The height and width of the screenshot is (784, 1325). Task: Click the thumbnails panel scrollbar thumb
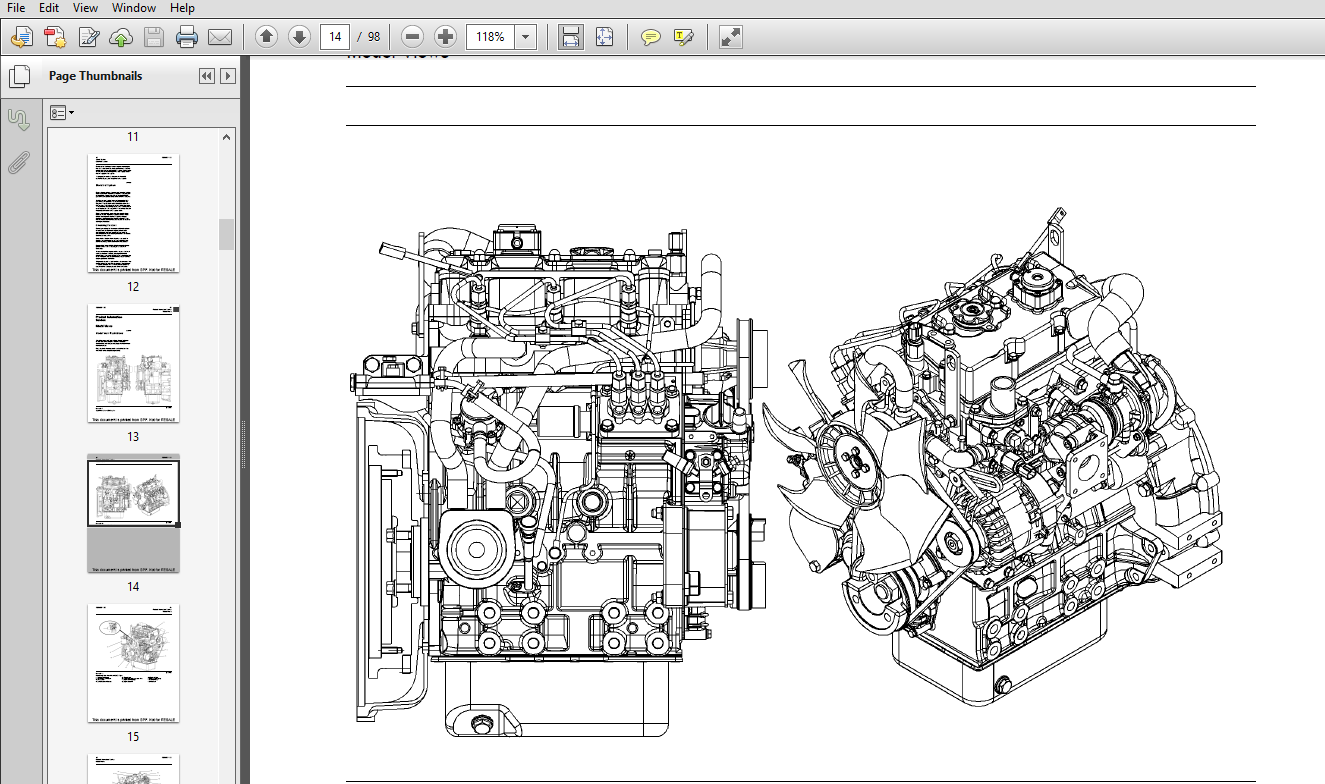[x=227, y=234]
